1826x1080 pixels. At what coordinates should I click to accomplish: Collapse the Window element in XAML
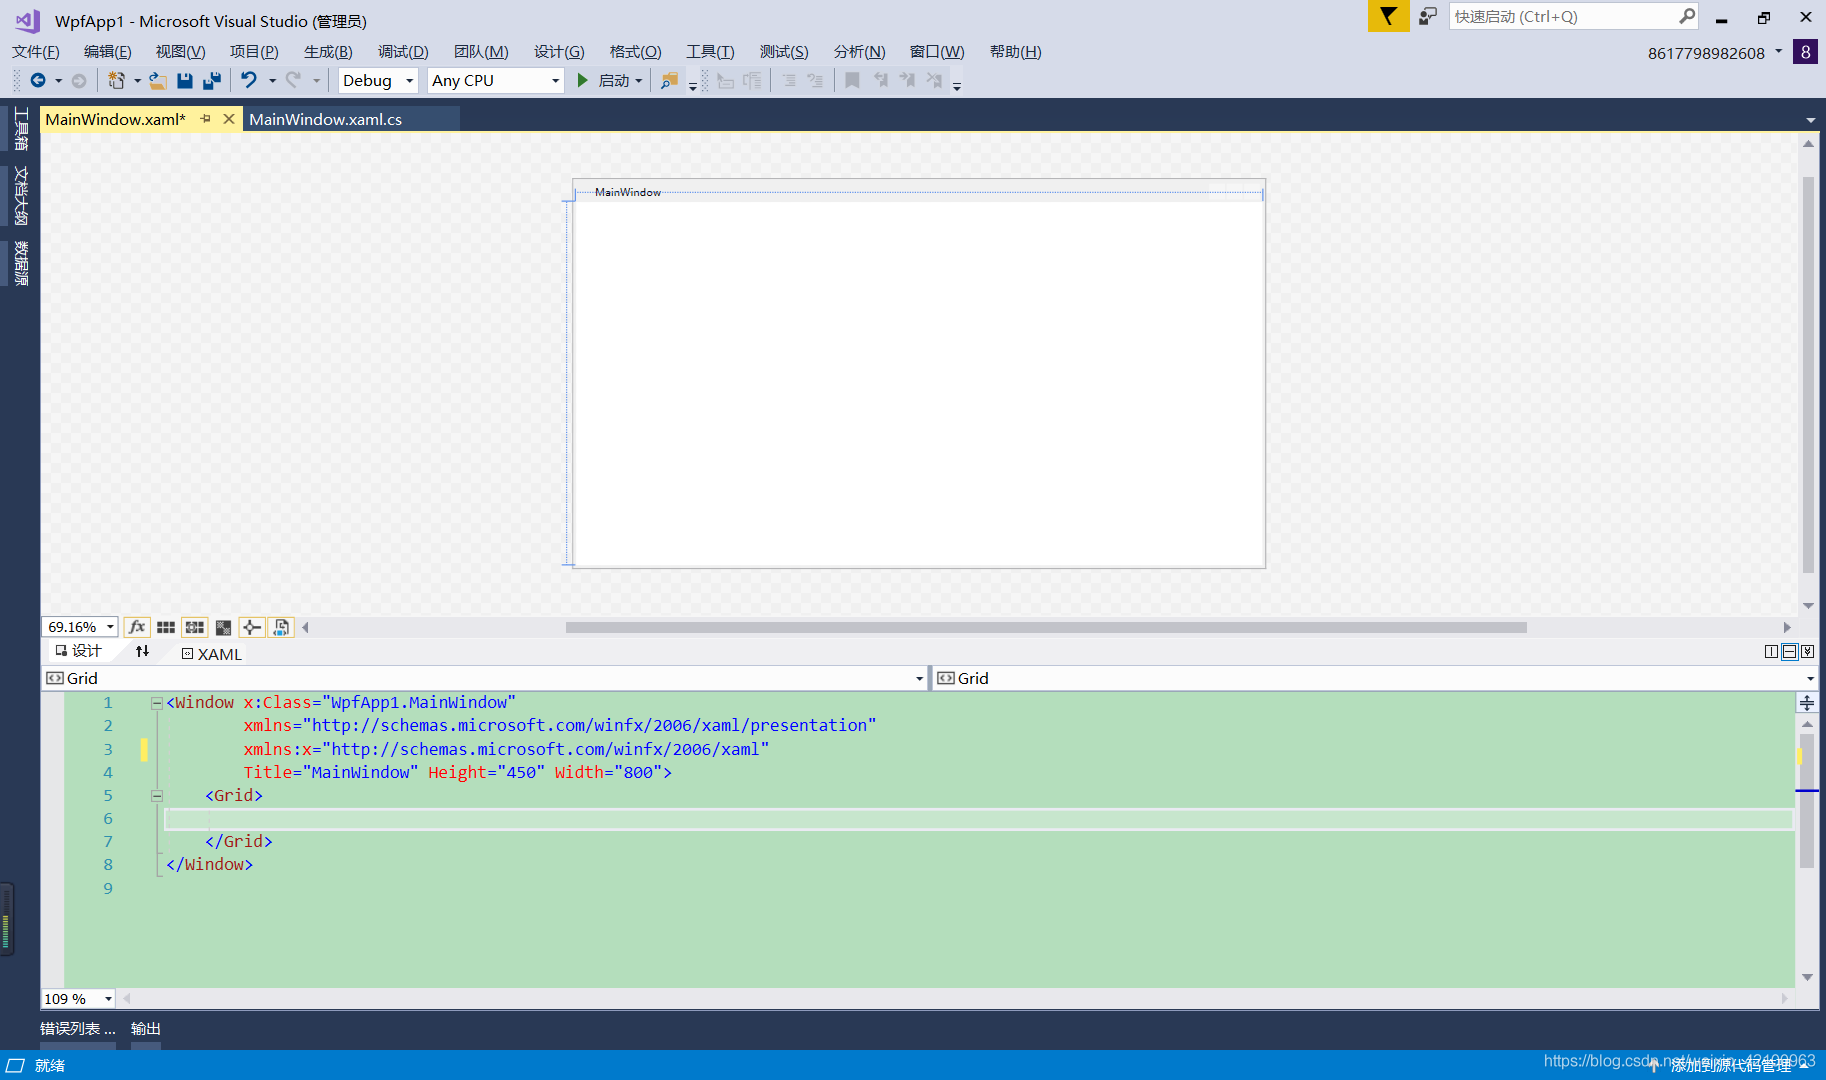tap(157, 703)
